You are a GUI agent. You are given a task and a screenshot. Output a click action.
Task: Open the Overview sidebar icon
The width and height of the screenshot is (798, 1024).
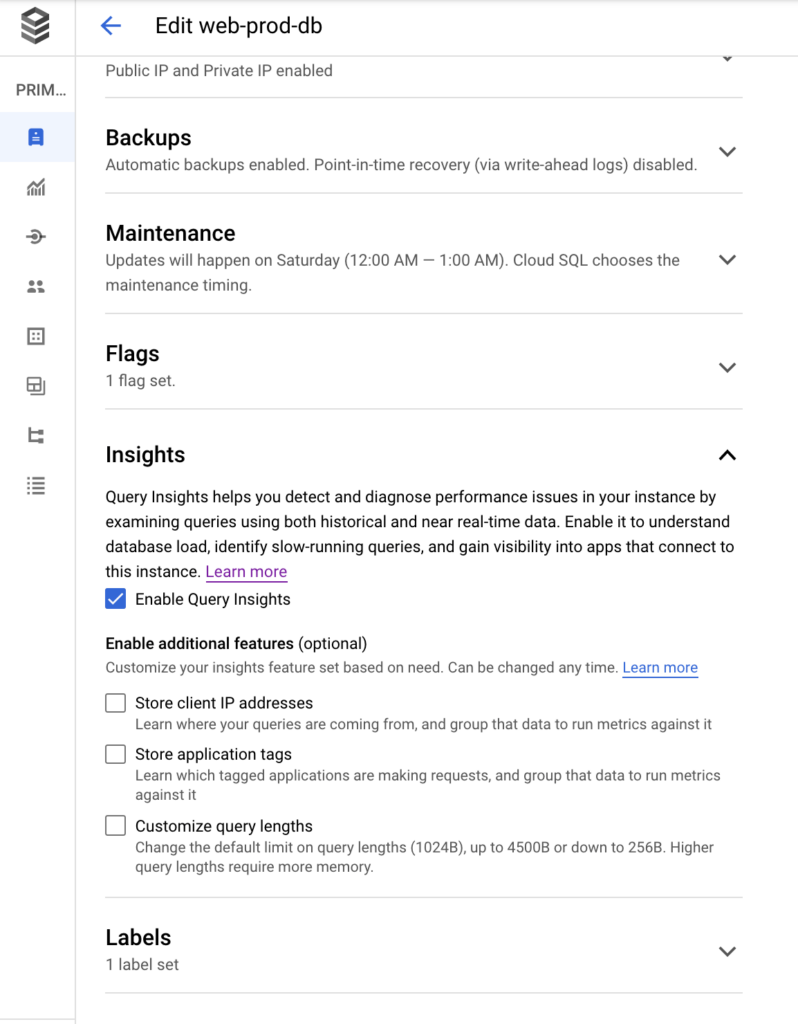pos(37,139)
